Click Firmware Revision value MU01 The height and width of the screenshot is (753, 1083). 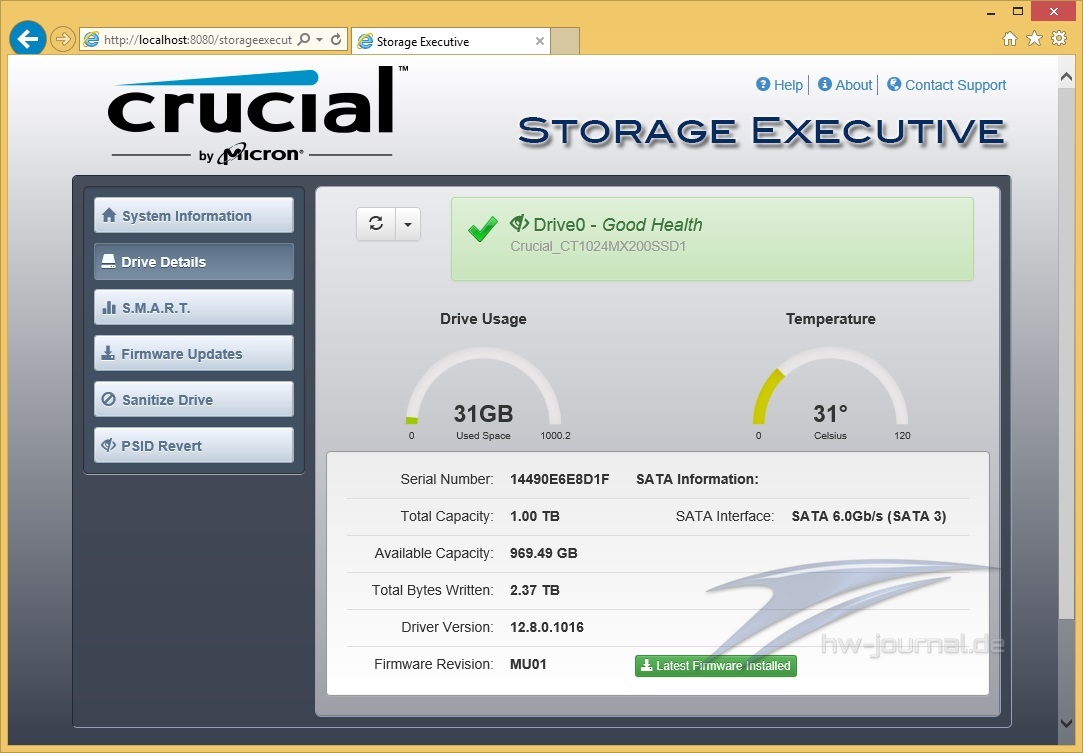click(528, 665)
